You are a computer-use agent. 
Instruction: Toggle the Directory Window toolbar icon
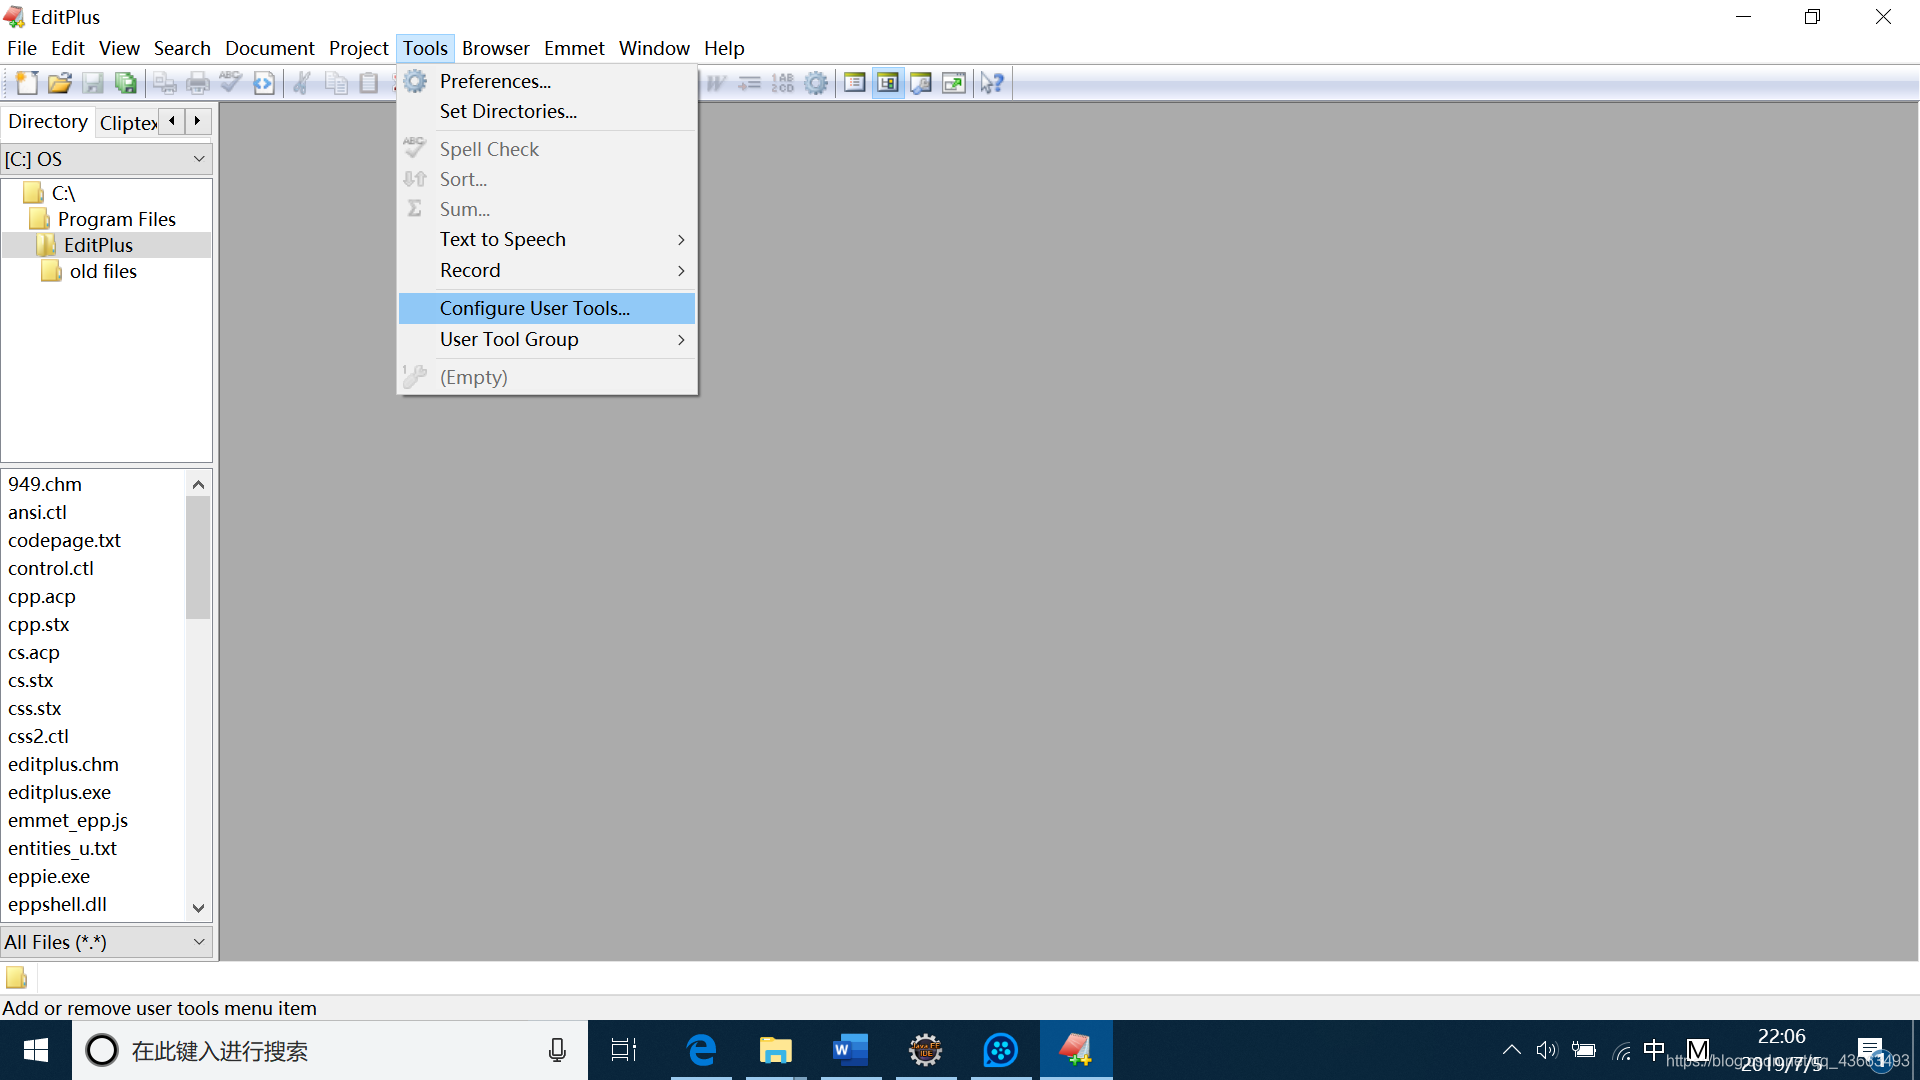pos(888,83)
